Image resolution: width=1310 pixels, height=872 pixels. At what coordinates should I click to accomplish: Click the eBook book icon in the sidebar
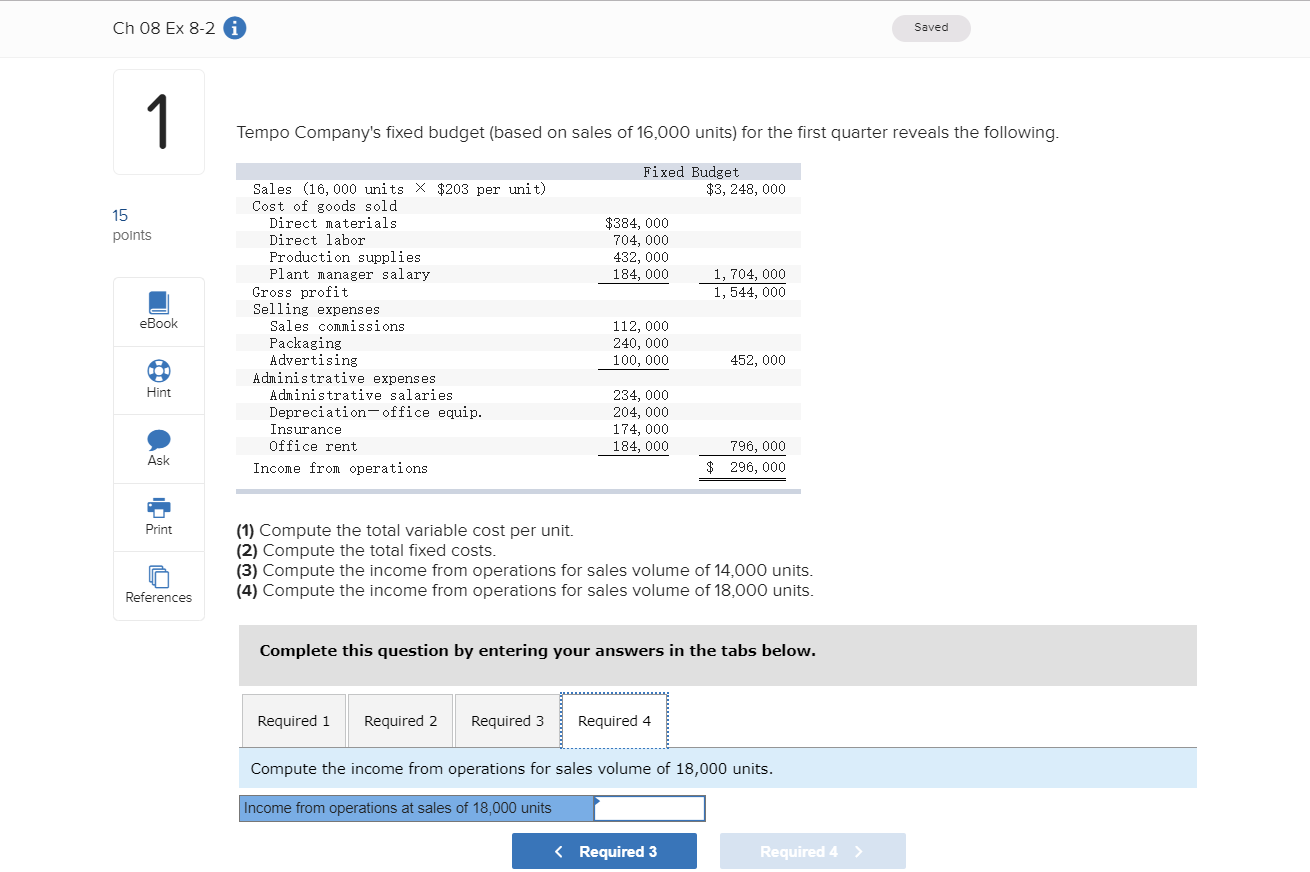158,304
